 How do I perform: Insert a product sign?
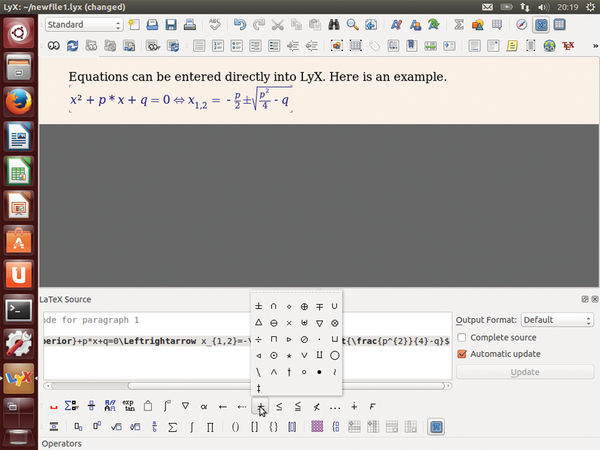[x=210, y=427]
